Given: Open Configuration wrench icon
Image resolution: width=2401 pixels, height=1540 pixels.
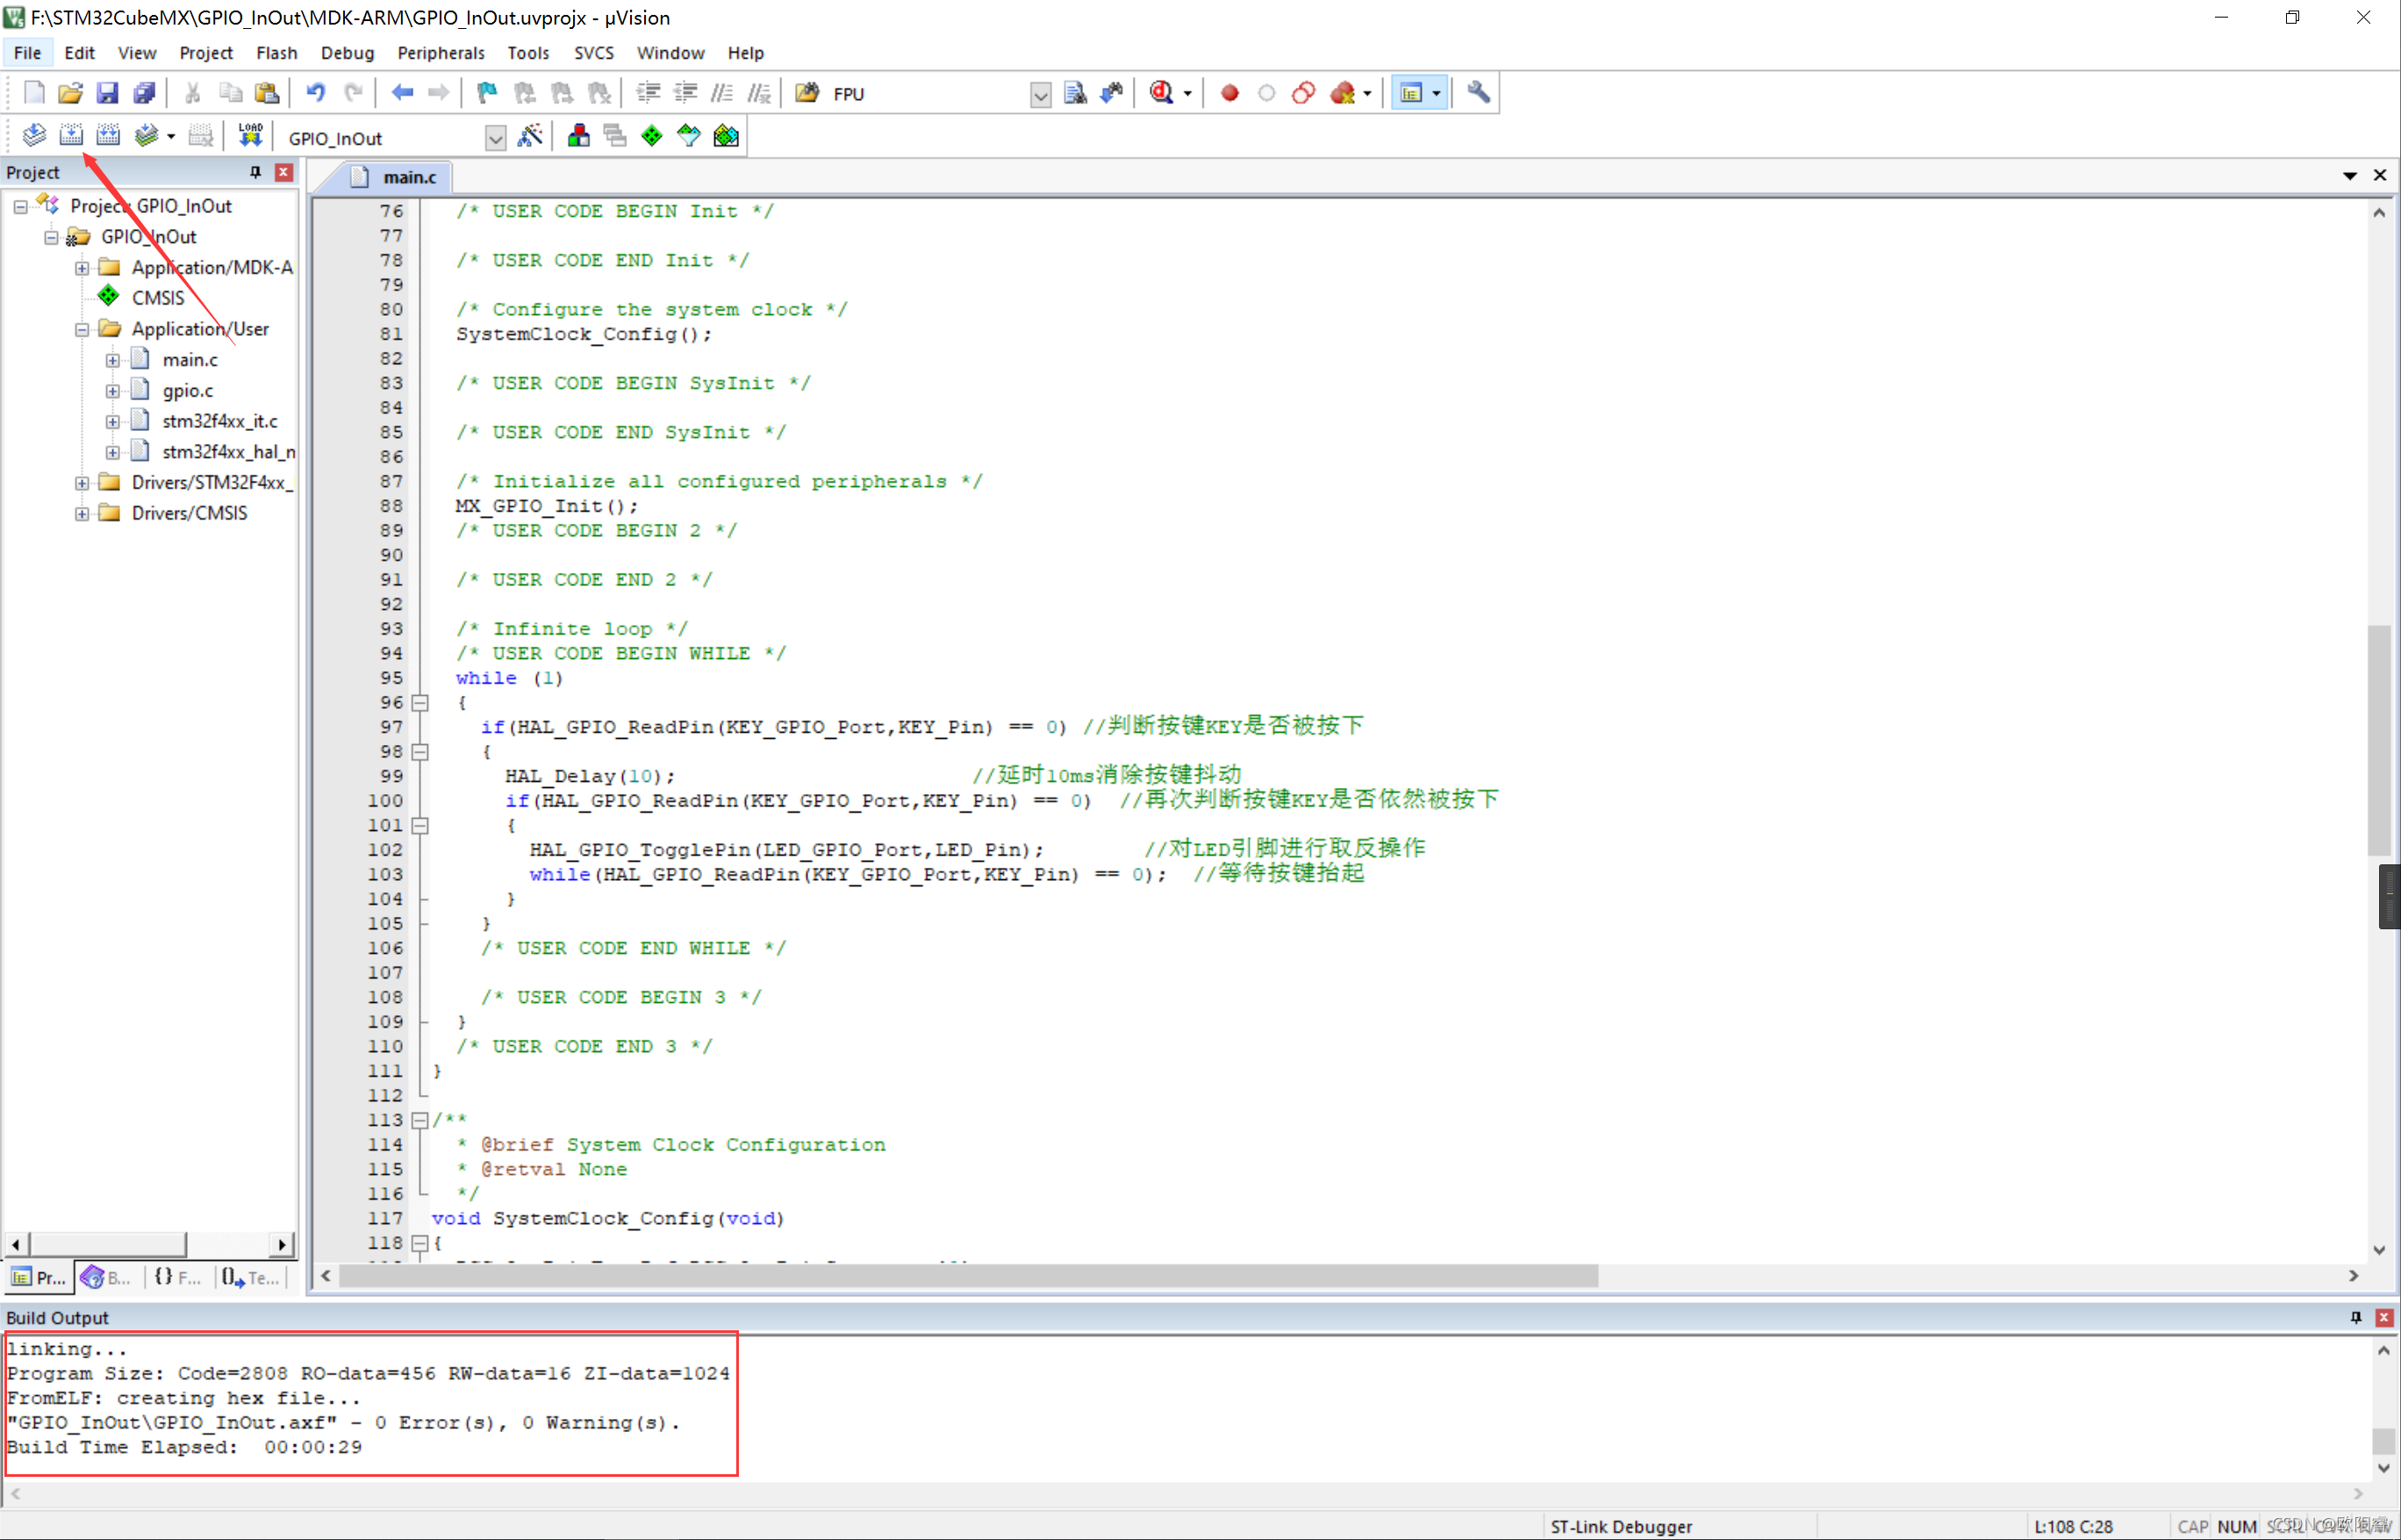Looking at the screenshot, I should 1478,93.
